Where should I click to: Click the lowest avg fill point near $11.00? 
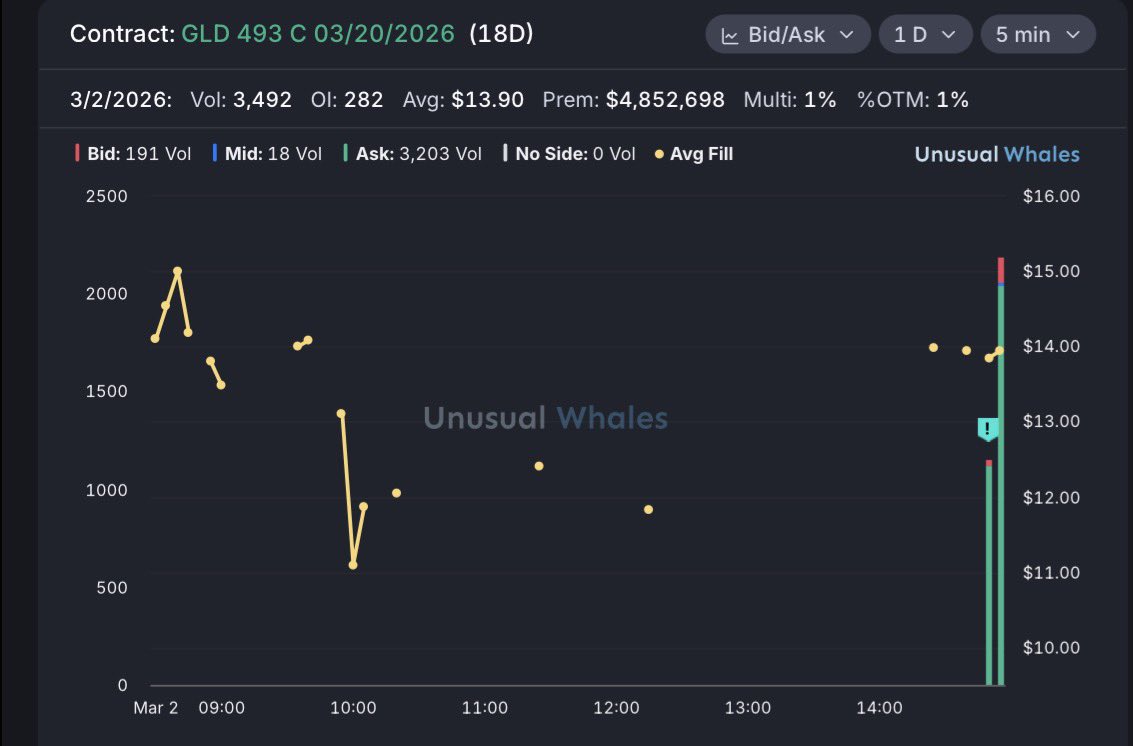point(353,565)
